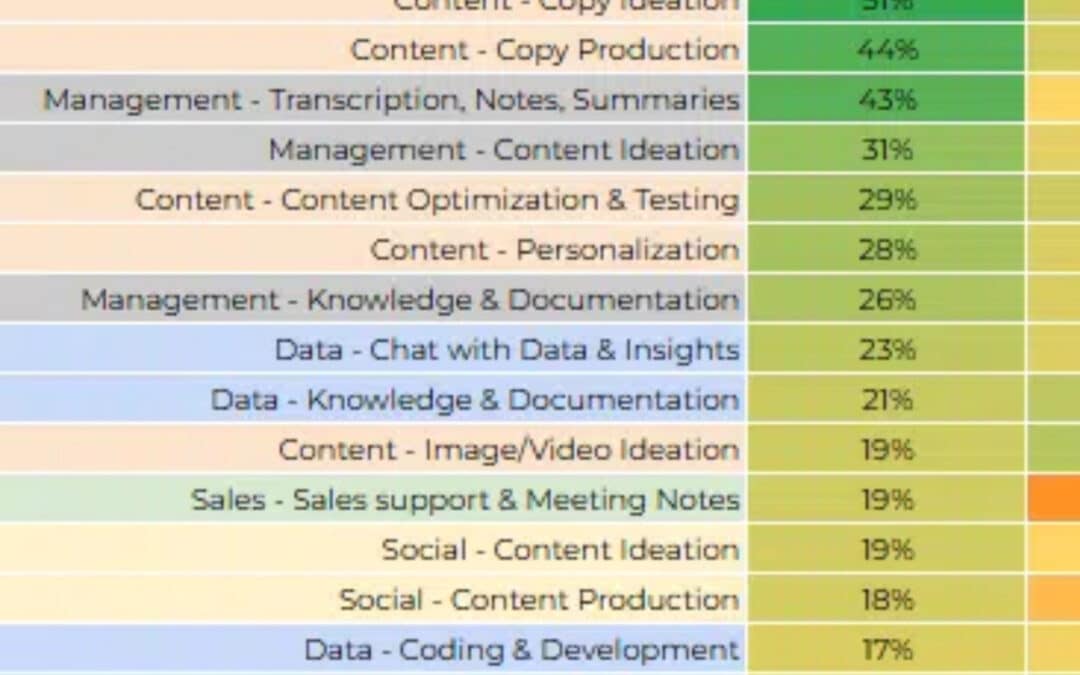
Task: Select Content - Content Optimization & Testing label
Action: 437,200
